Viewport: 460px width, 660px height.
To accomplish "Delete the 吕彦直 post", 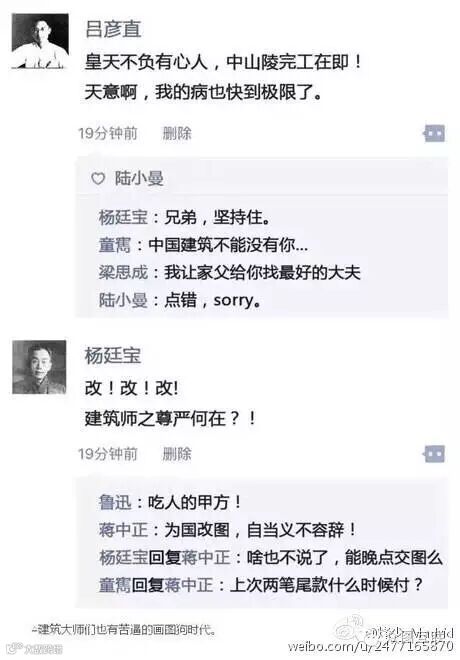I will pos(177,134).
